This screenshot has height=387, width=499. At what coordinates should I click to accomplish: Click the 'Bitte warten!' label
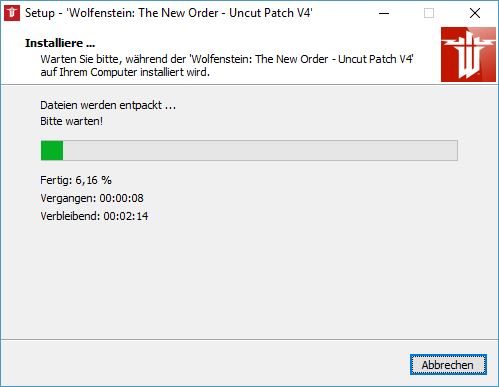(x=72, y=121)
